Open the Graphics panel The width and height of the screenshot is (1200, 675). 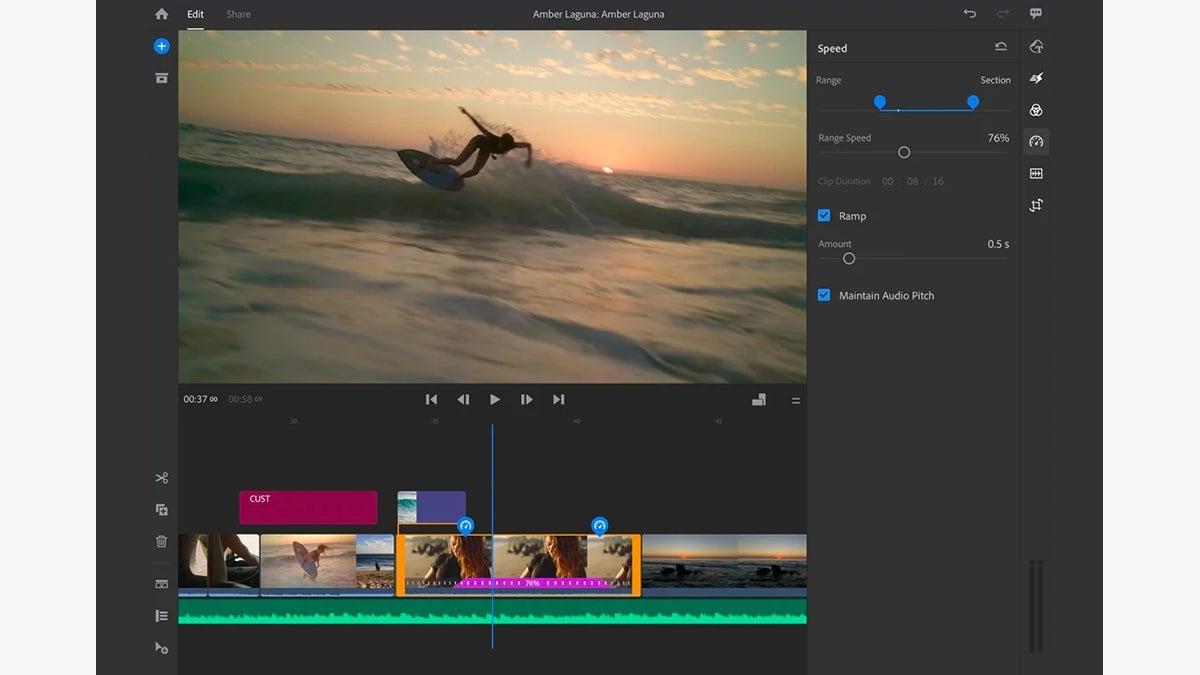pos(1036,46)
